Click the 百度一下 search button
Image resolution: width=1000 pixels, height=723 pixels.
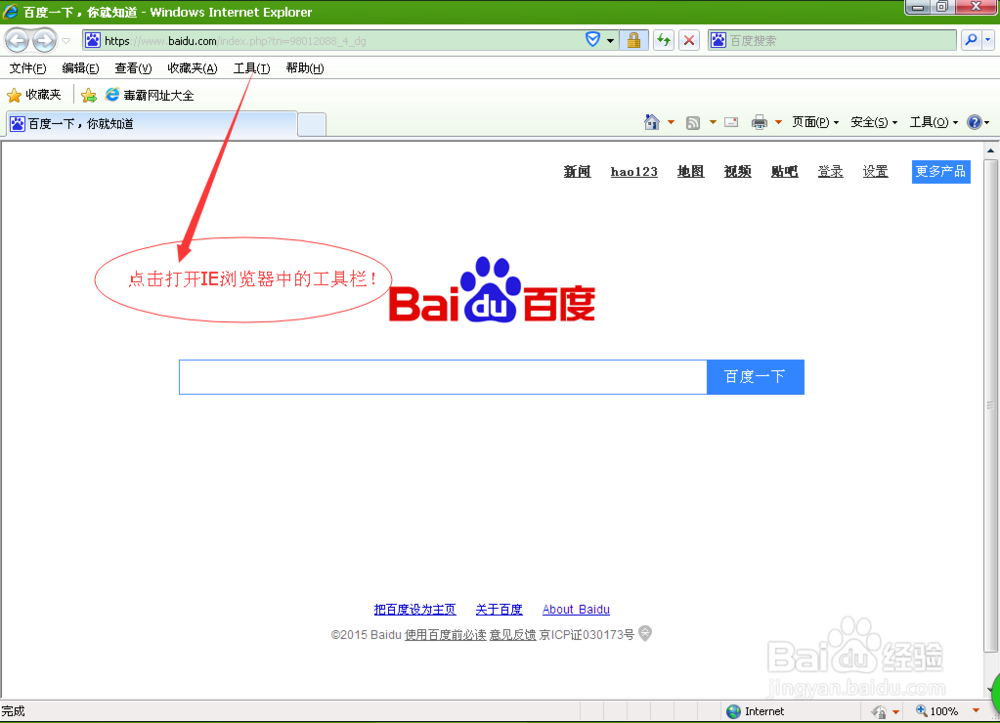click(x=755, y=377)
